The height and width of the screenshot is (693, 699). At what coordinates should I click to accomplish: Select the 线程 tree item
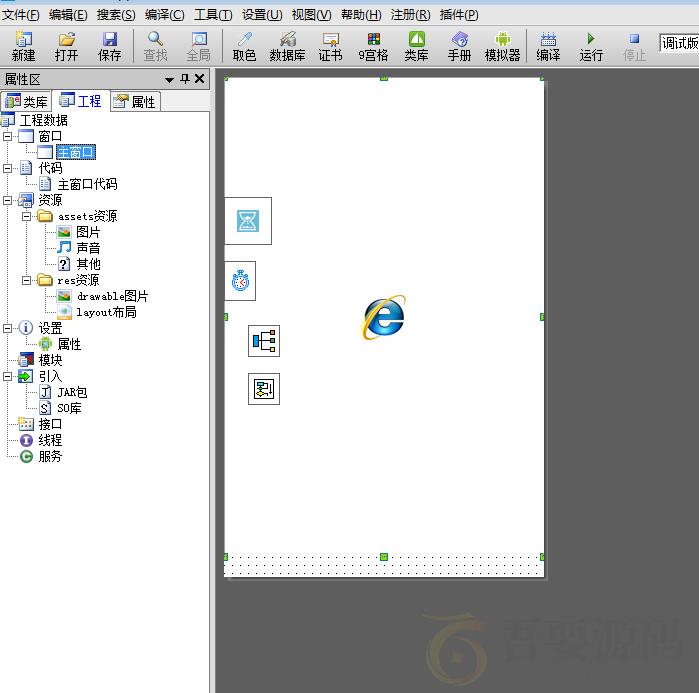(50, 440)
